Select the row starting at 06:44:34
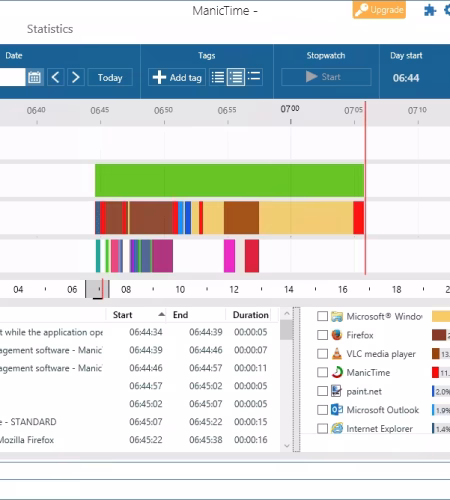 (x=139, y=332)
